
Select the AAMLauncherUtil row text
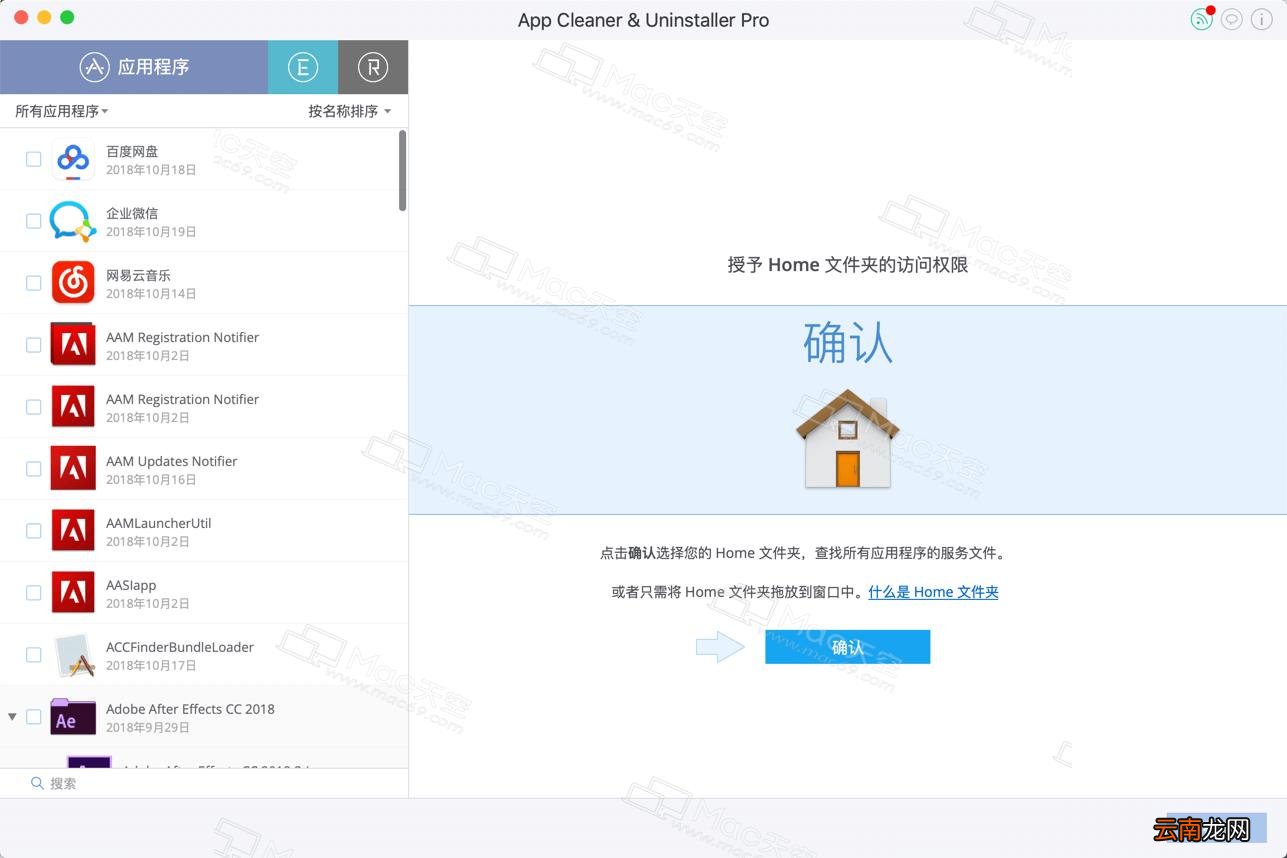click(159, 523)
